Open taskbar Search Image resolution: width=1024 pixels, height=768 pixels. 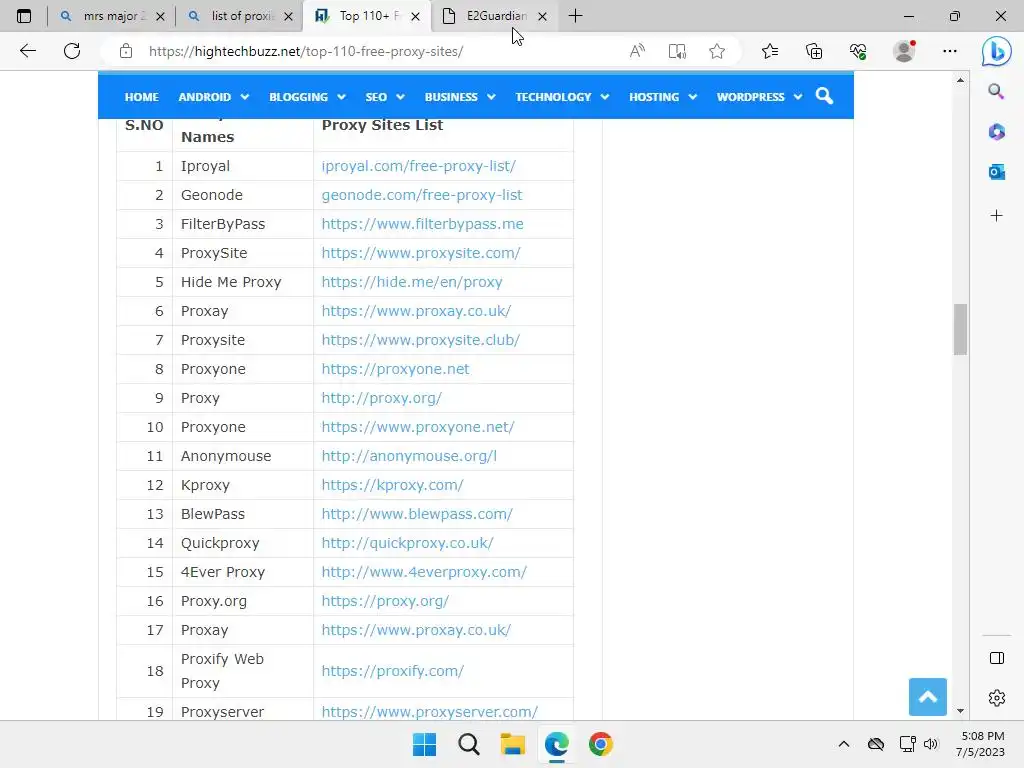pos(468,744)
